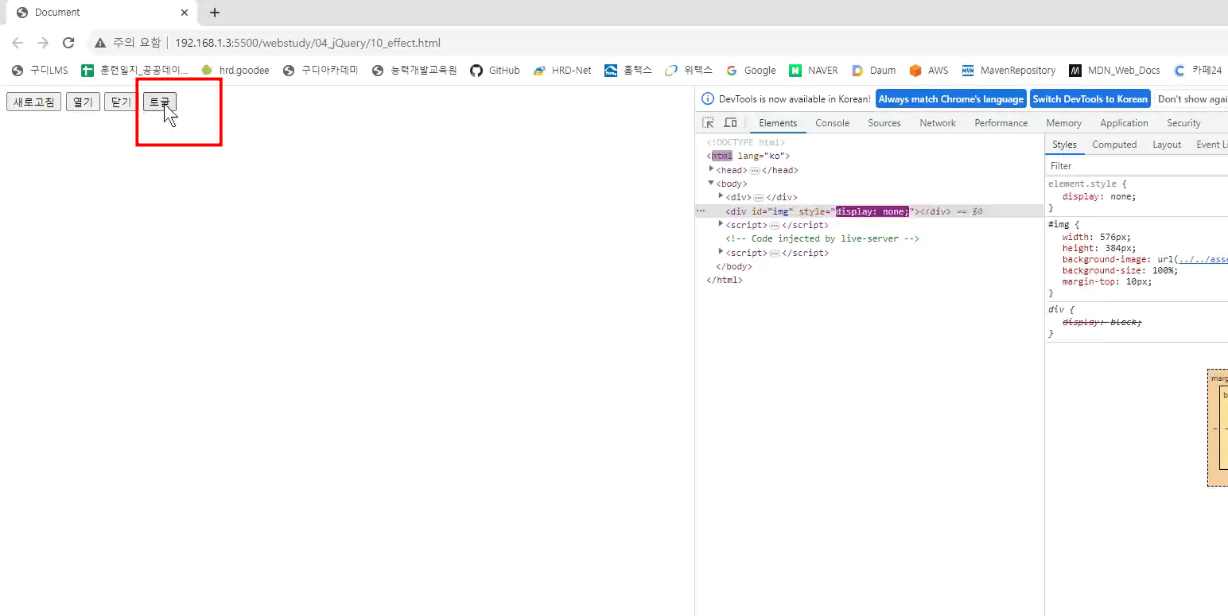The image size is (1228, 616).
Task: Click Always match Chrome's language
Action: [x=951, y=99]
